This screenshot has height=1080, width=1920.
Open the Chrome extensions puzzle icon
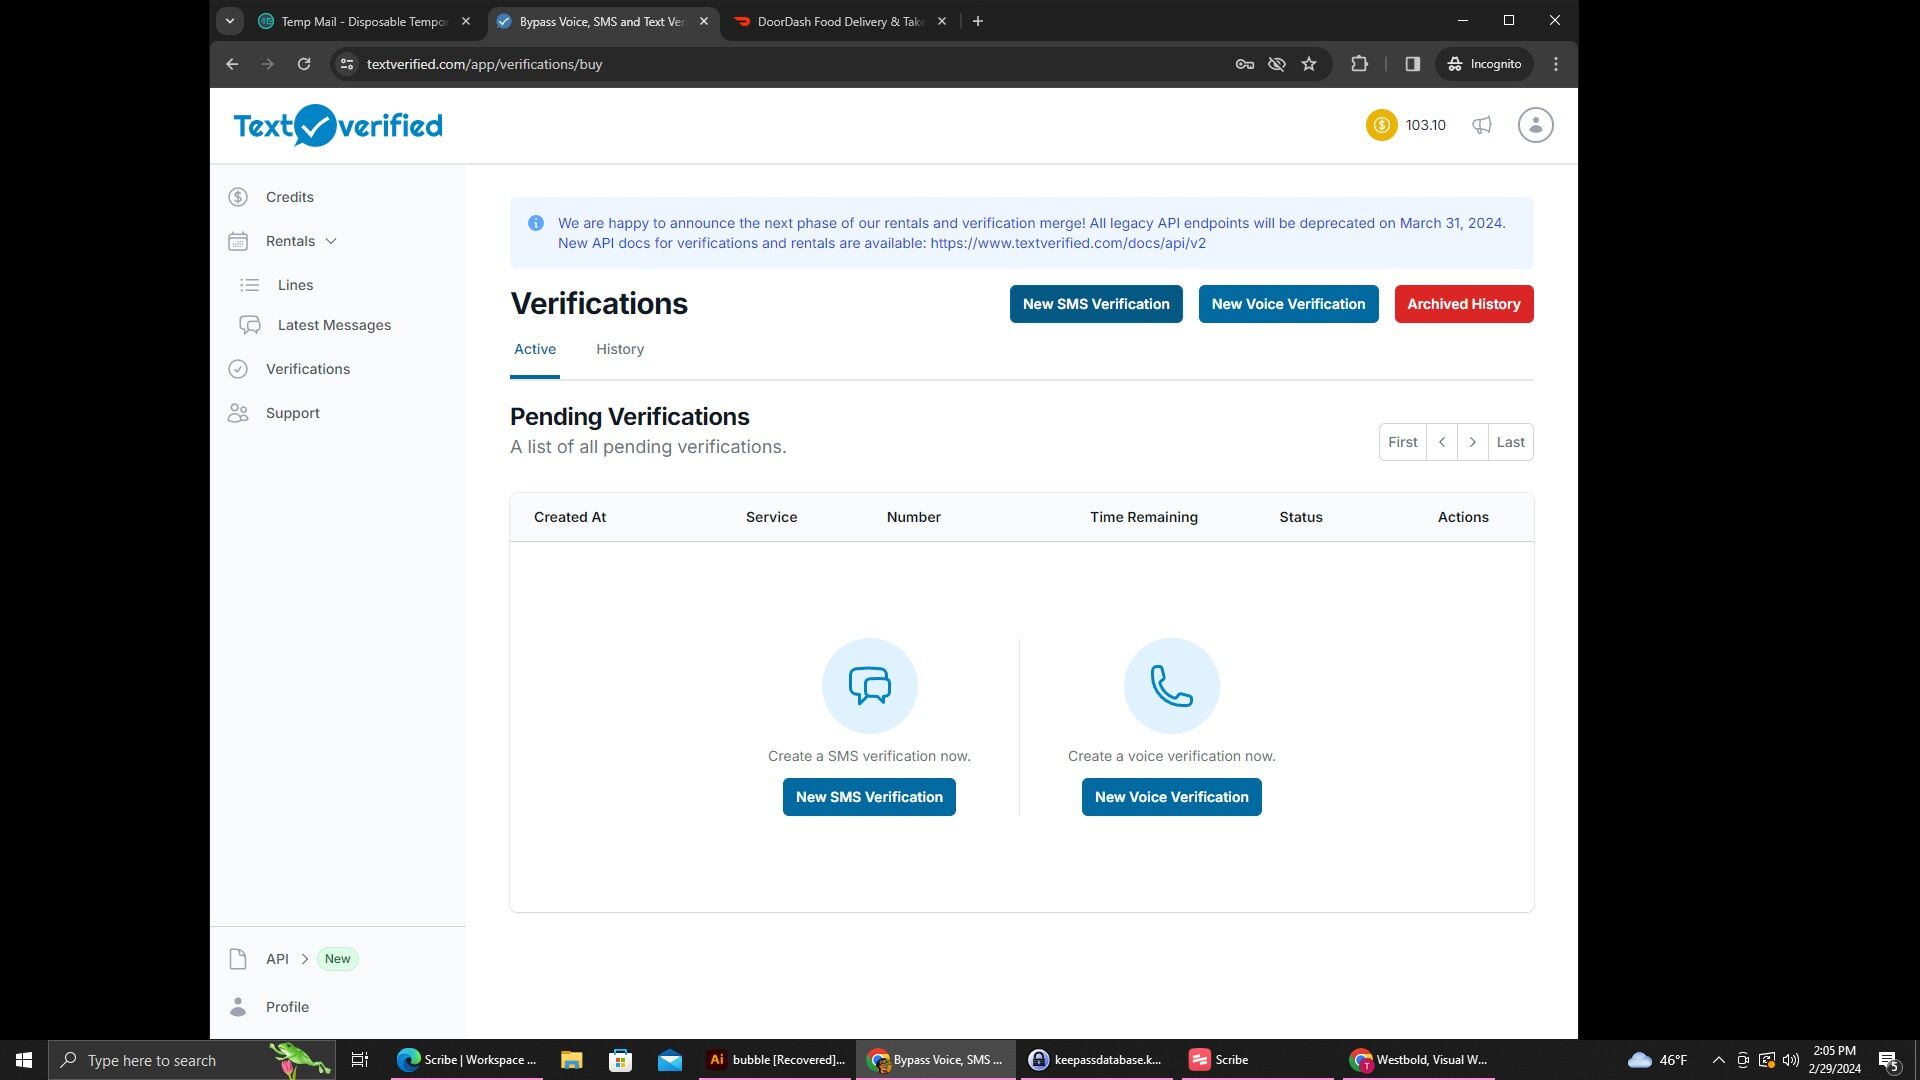1359,64
